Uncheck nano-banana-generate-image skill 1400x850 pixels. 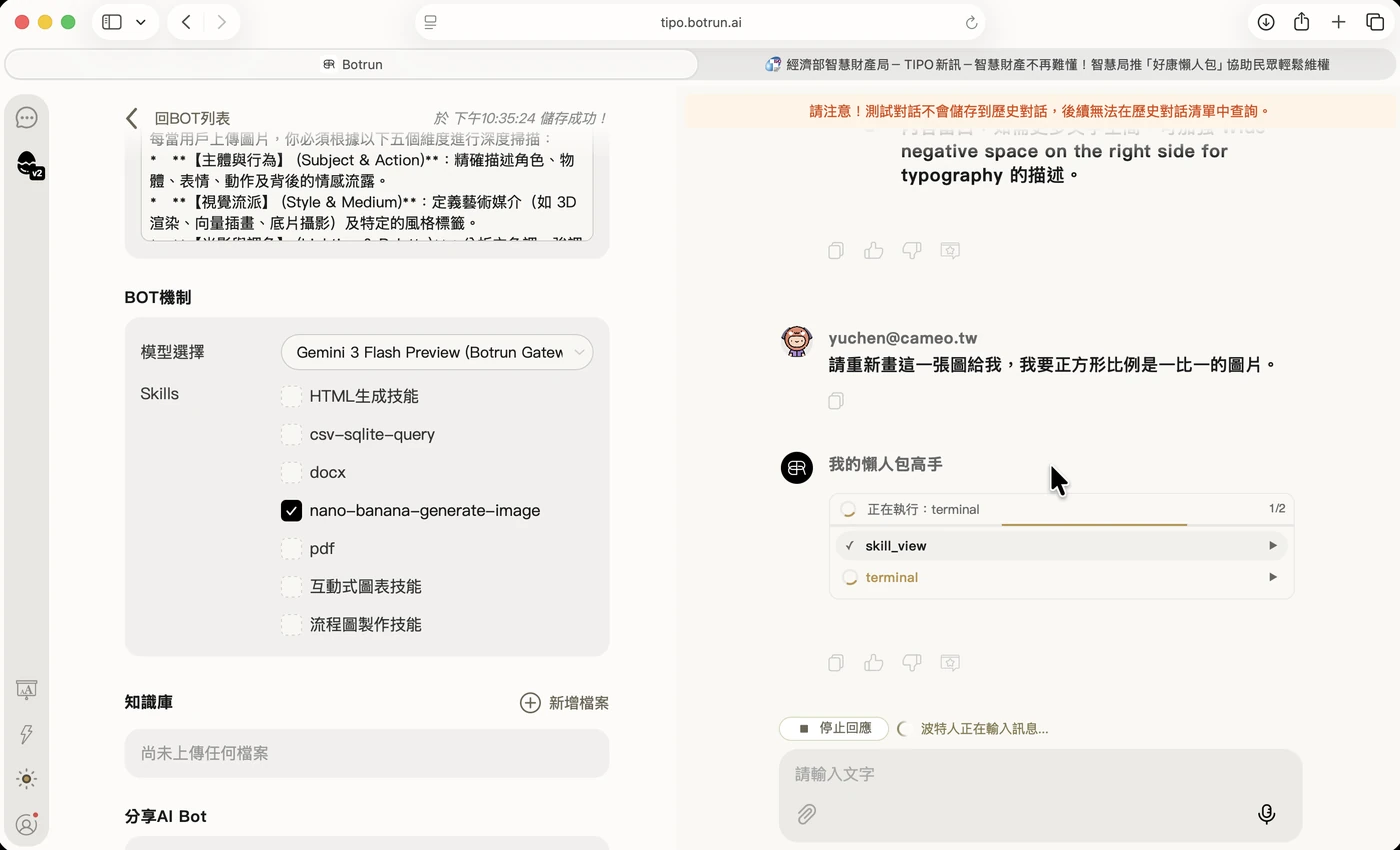pos(291,511)
